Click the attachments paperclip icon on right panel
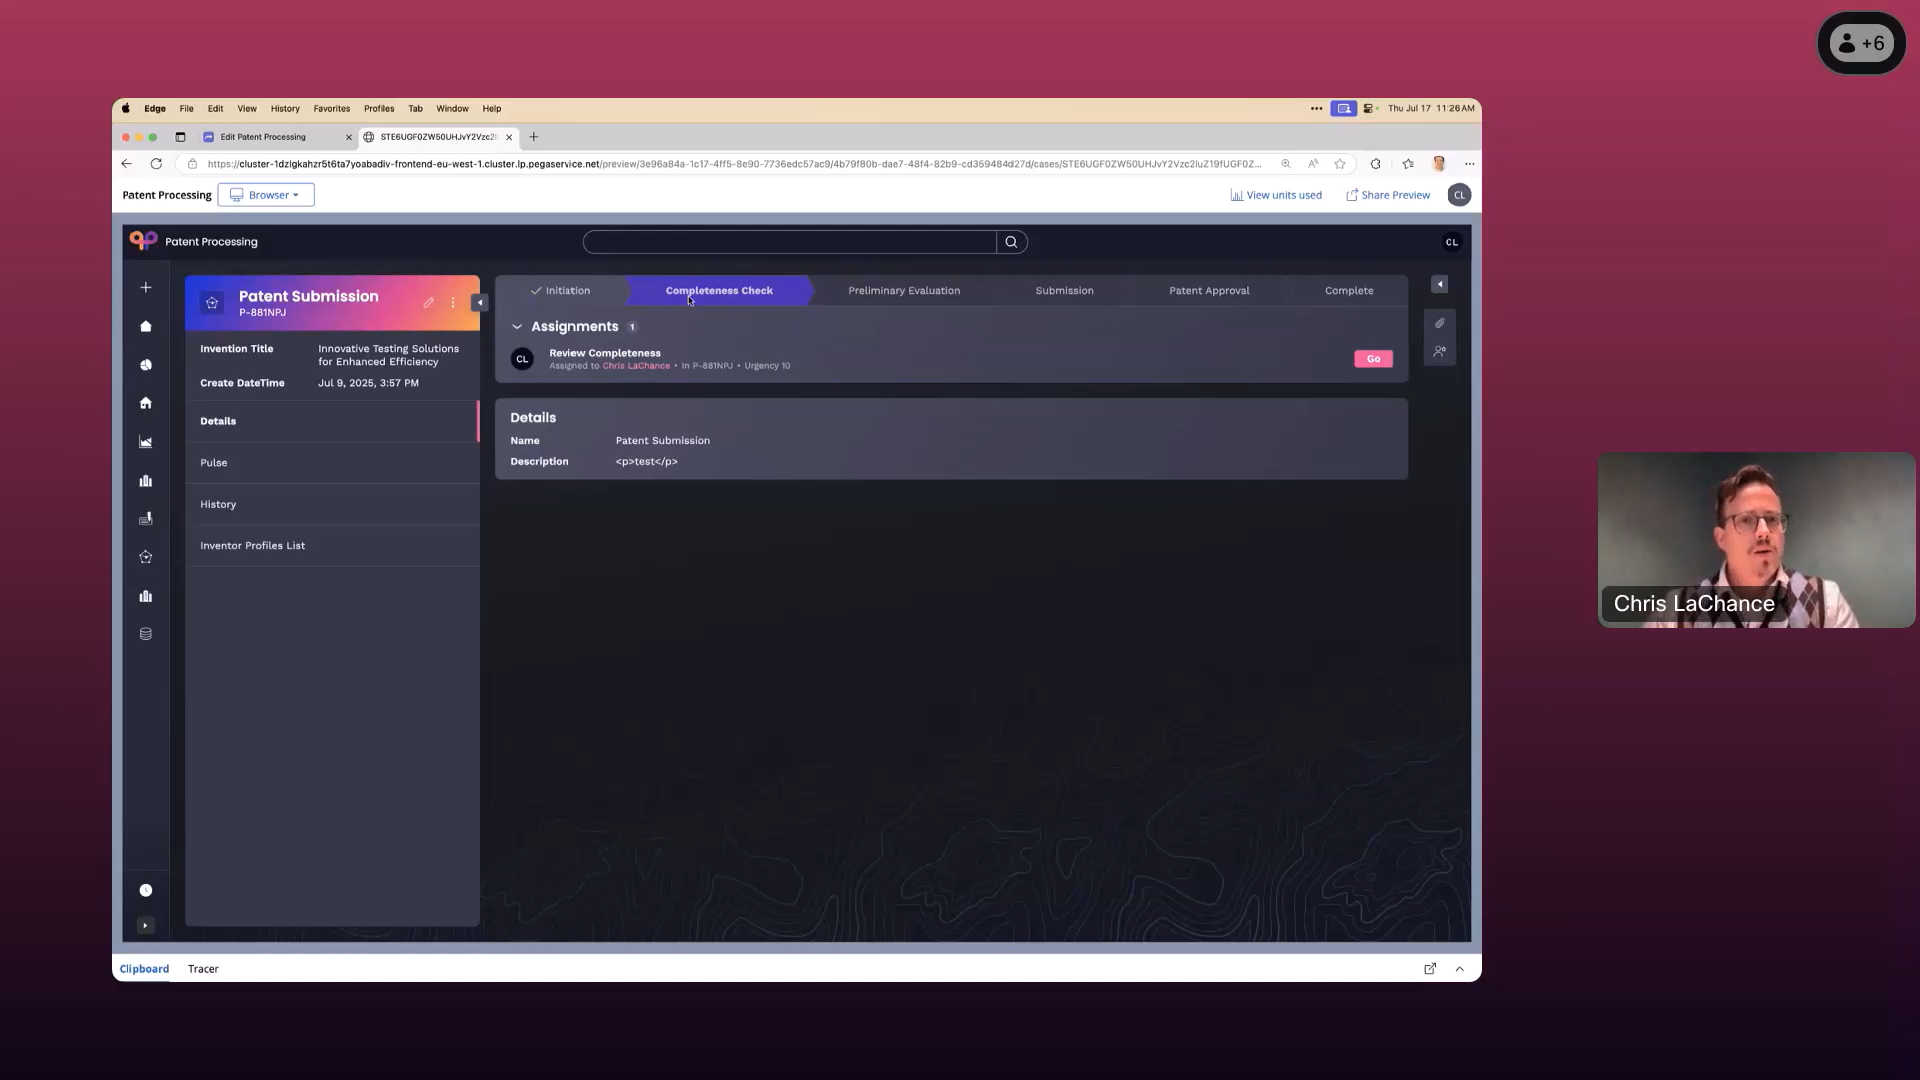This screenshot has width=1920, height=1080. (x=1440, y=323)
